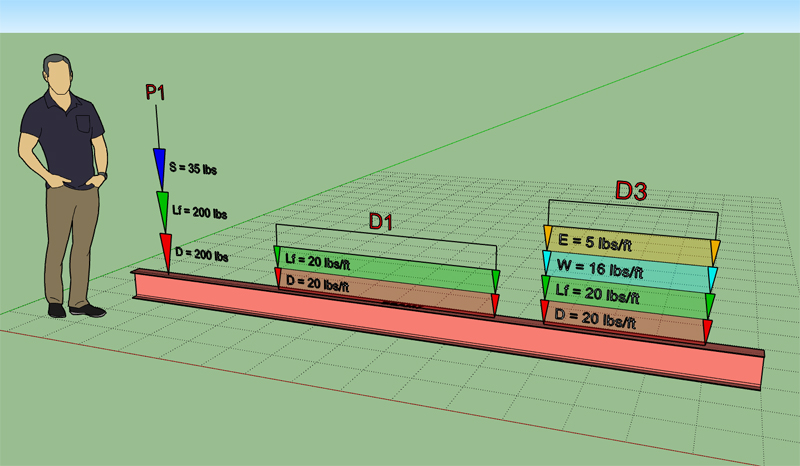800x466 pixels.
Task: Click the green Lf = 200 lbs arrow
Action: pos(163,212)
